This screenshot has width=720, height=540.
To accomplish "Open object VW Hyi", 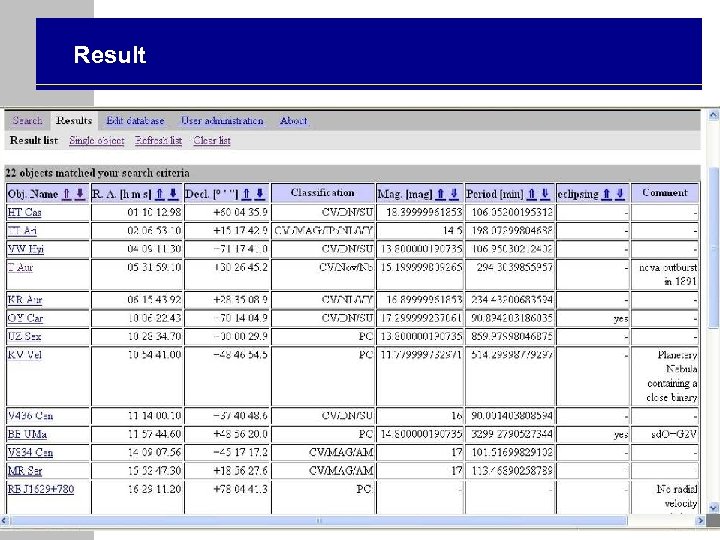I will tap(26, 249).
